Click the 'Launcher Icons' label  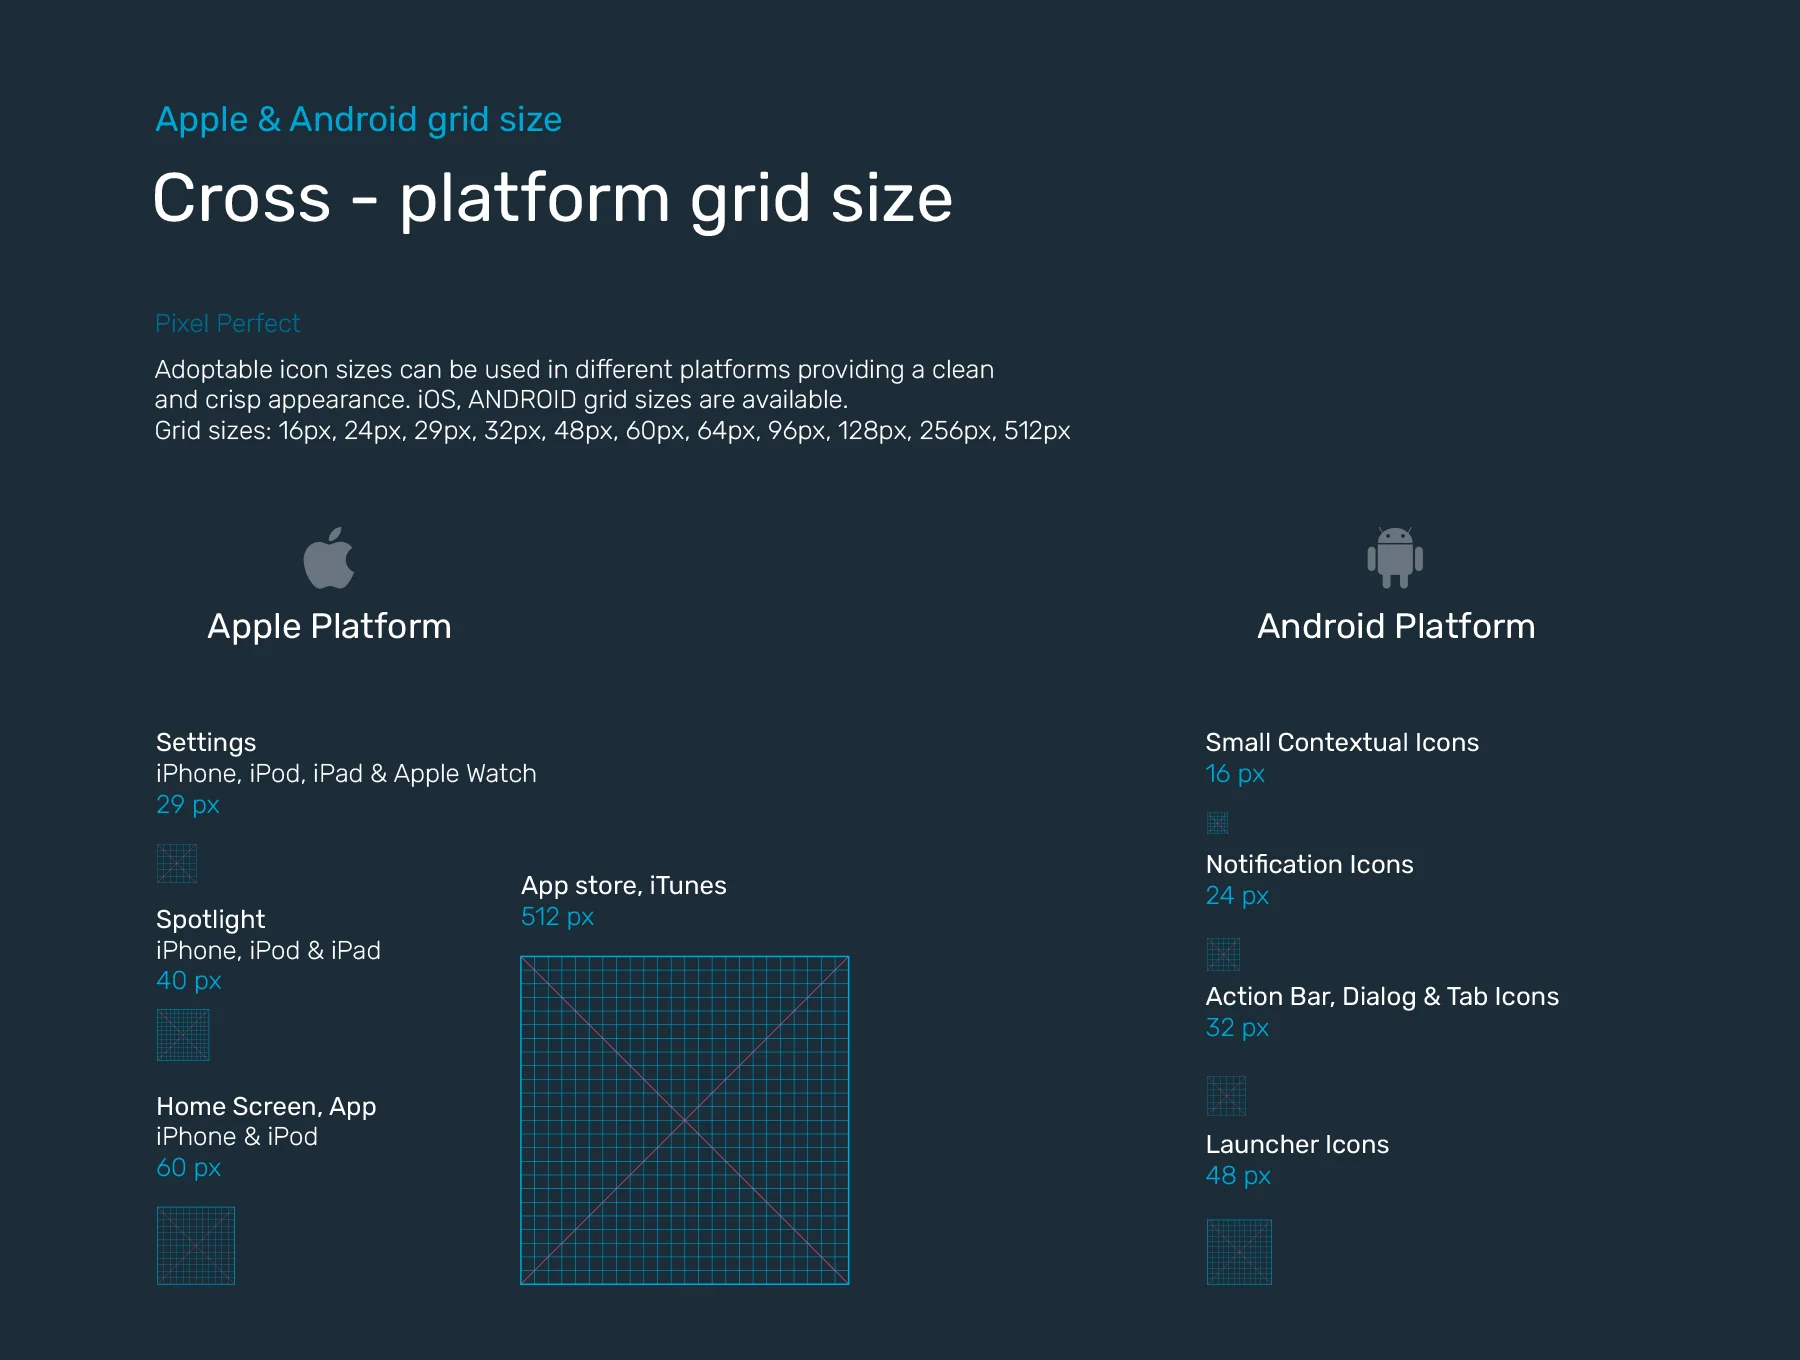coord(1297,1144)
